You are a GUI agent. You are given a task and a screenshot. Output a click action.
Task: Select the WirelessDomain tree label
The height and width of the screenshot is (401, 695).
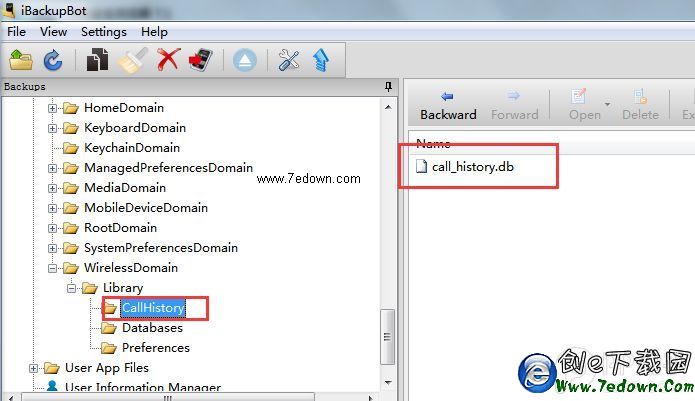coord(131,268)
